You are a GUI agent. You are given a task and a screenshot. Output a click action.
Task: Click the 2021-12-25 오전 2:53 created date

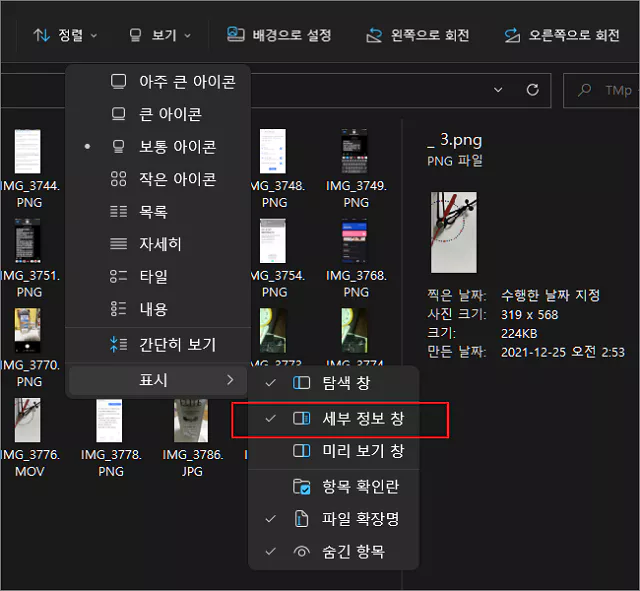[x=563, y=352]
